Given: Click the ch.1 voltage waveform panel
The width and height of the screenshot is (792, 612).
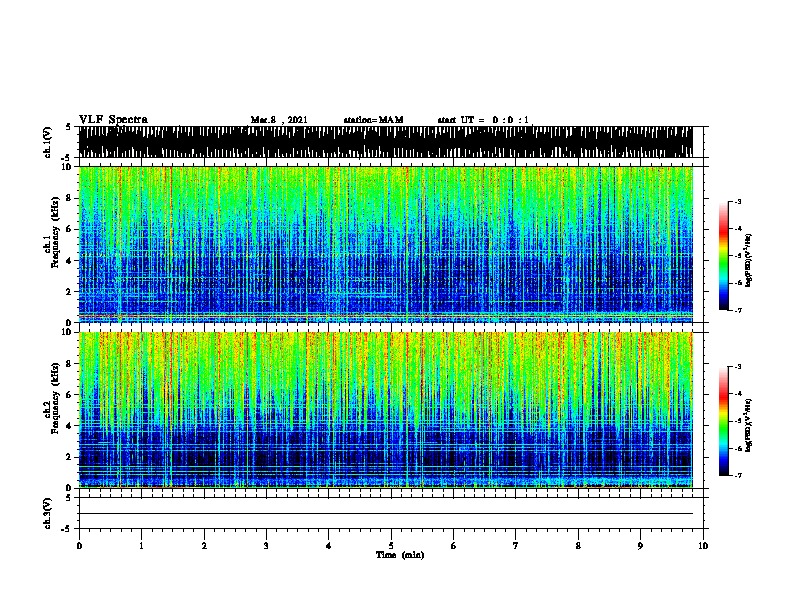Looking at the screenshot, I should point(385,142).
